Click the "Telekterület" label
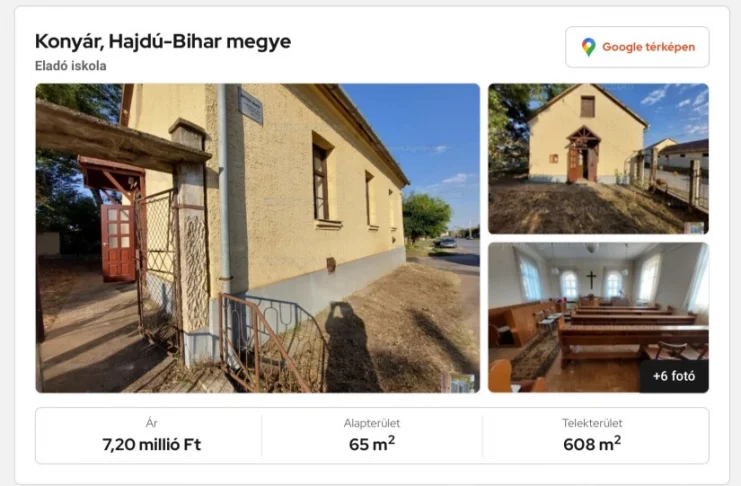741x486 pixels. point(592,423)
